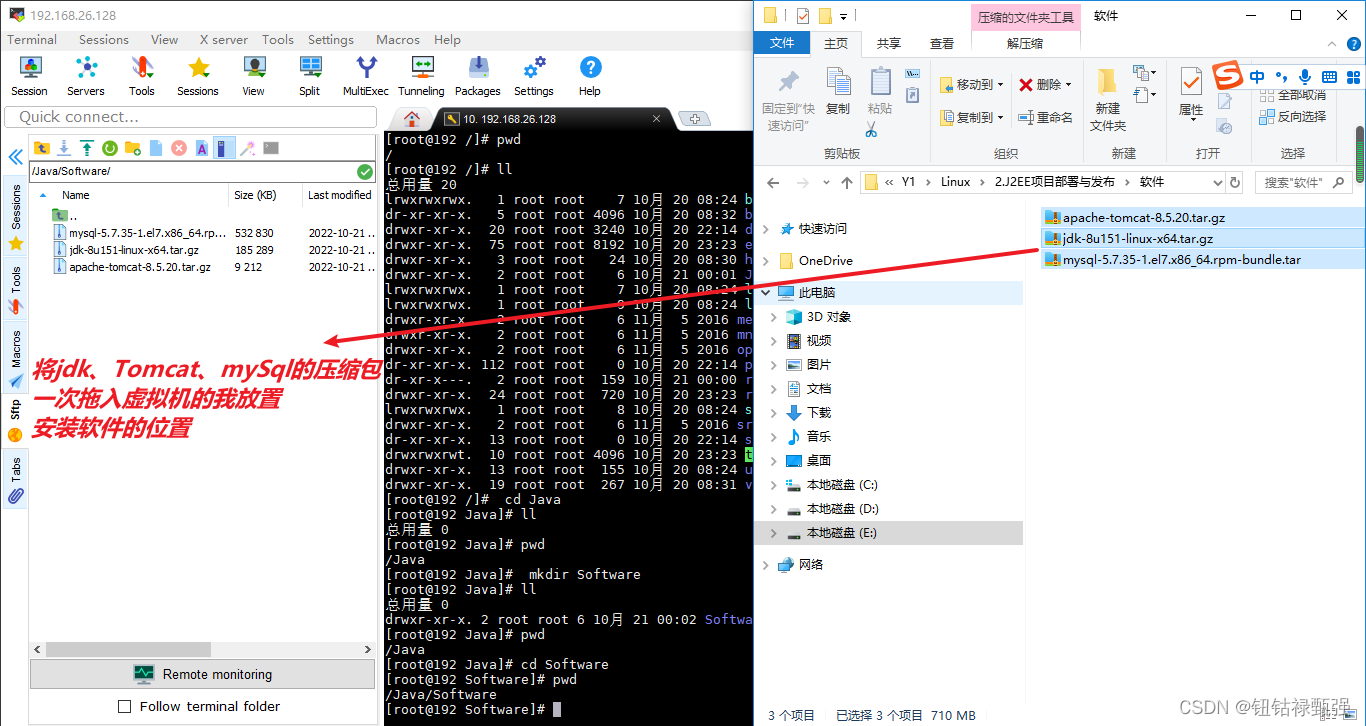Create a new folder in the SFTP panel
This screenshot has height=726, width=1366.
pyautogui.click(x=131, y=147)
